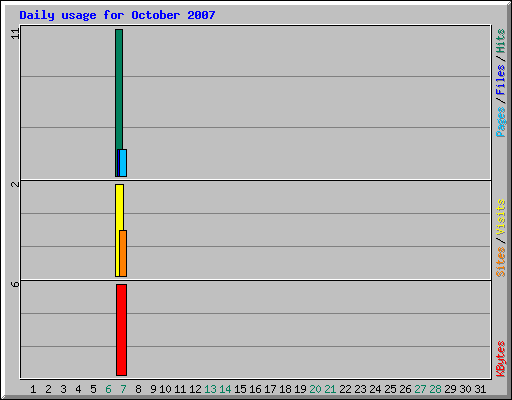Click day 8 on the x-axis
512x400 pixels.
[138, 389]
